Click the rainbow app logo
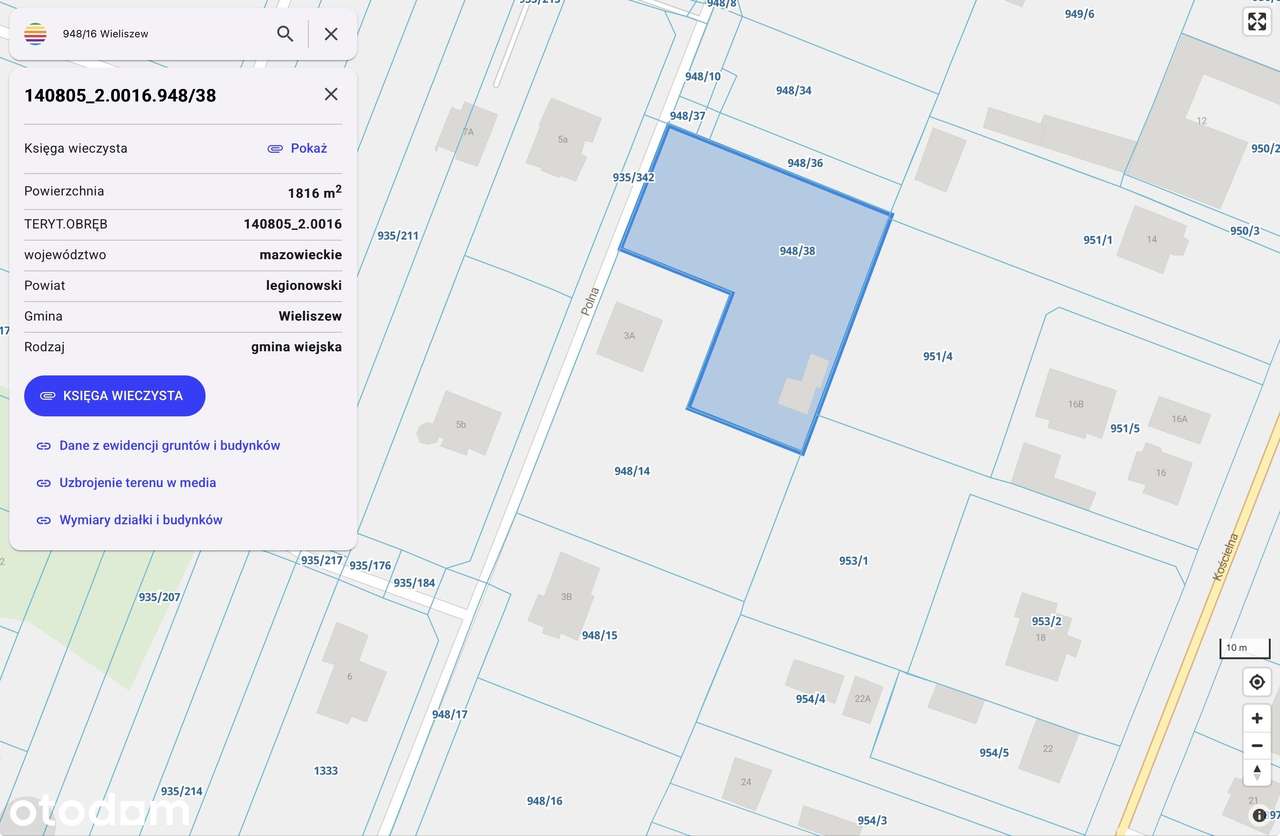Screen dimensions: 1280x836 click(35, 34)
